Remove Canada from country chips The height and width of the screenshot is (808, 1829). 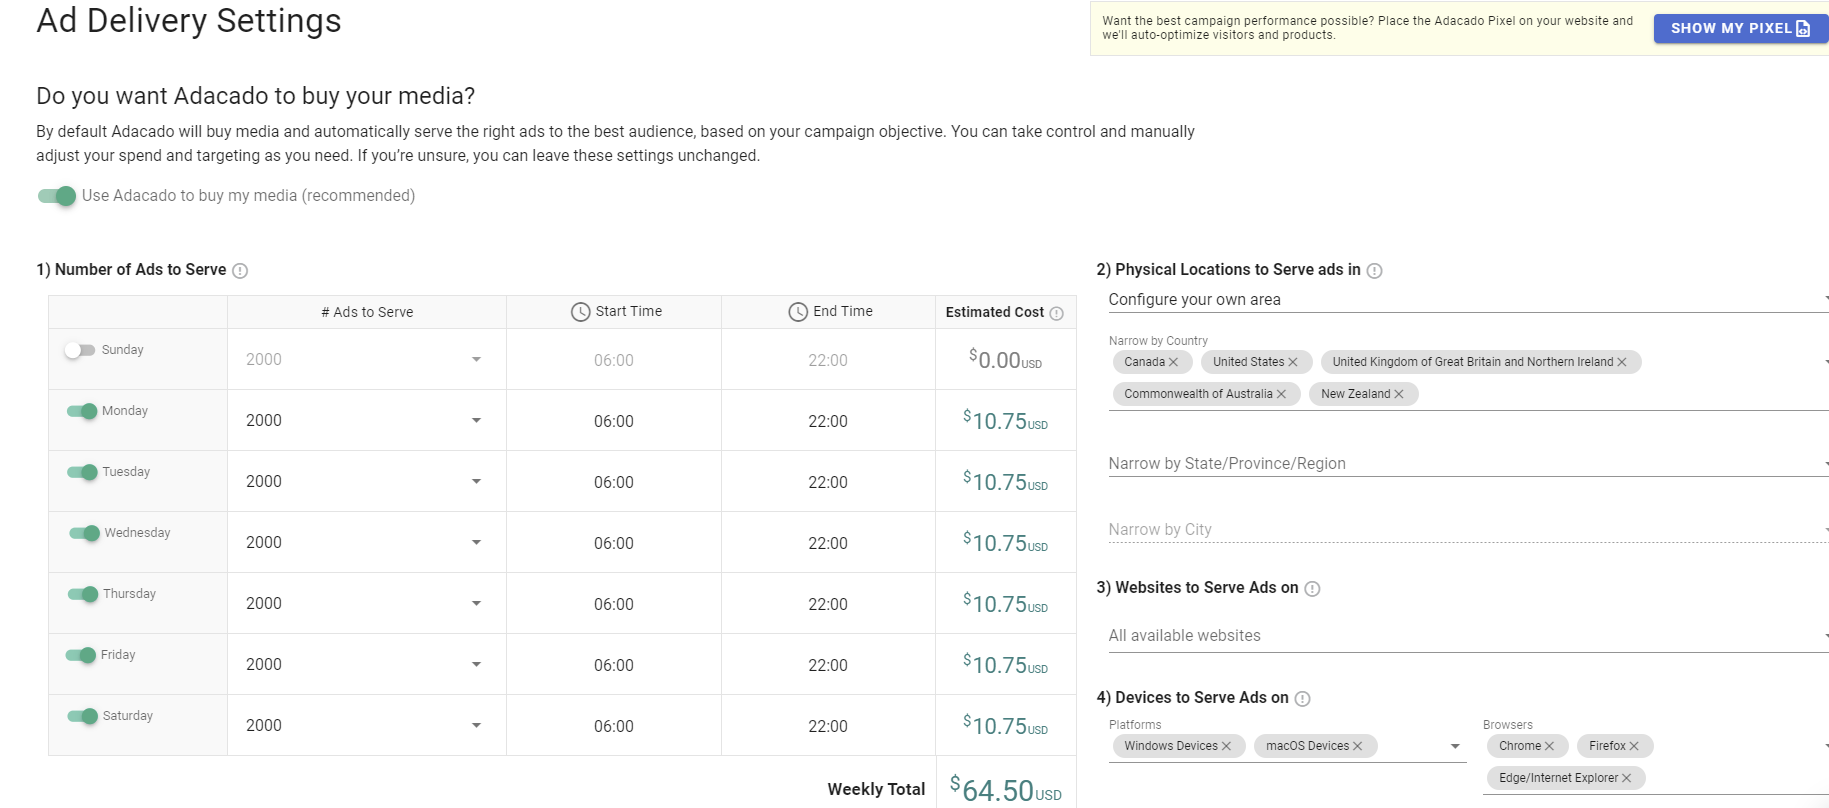pos(1173,362)
